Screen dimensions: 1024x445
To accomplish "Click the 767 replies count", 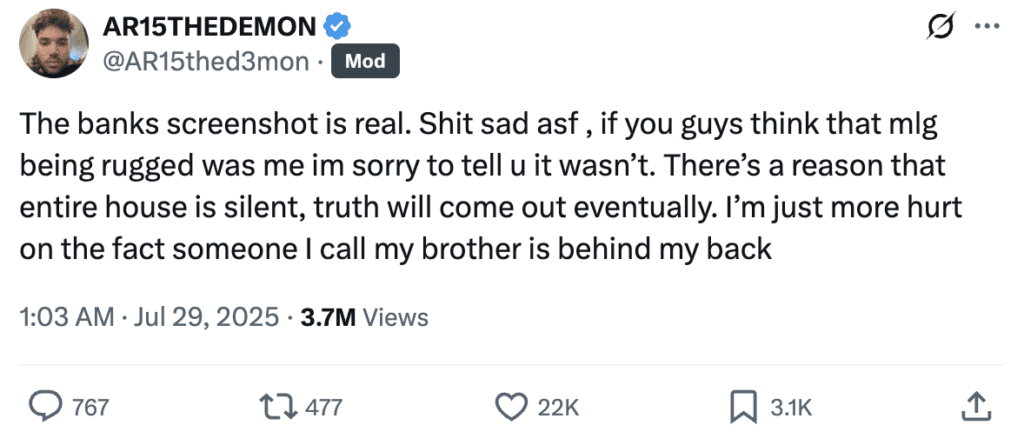I will [x=90, y=407].
